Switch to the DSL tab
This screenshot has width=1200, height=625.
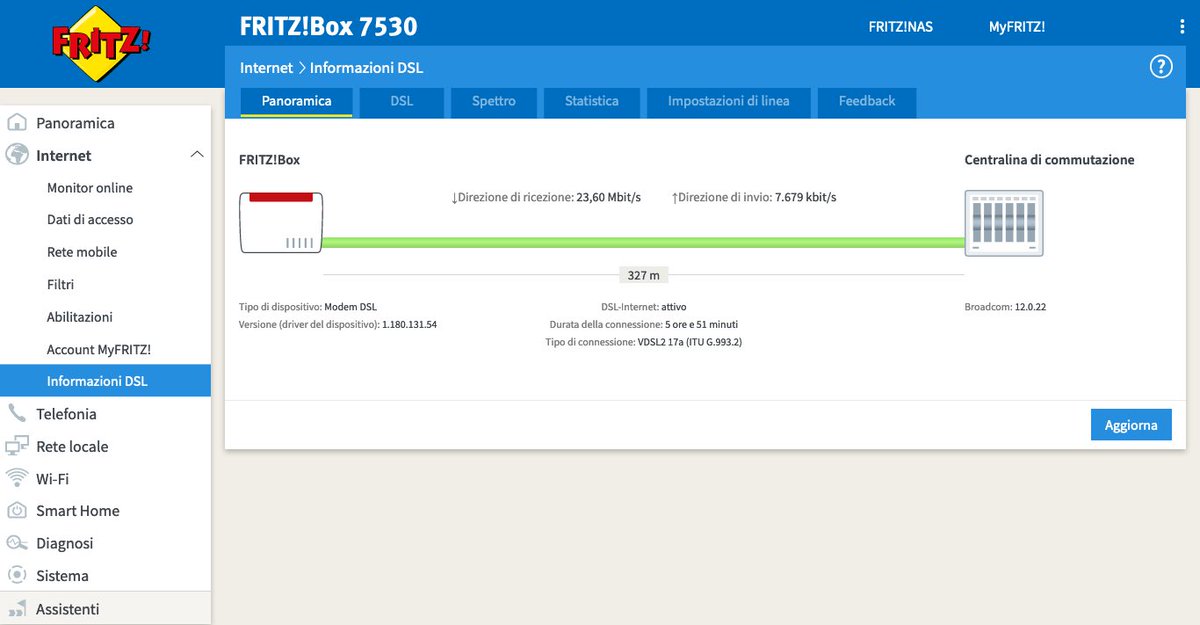click(x=401, y=101)
